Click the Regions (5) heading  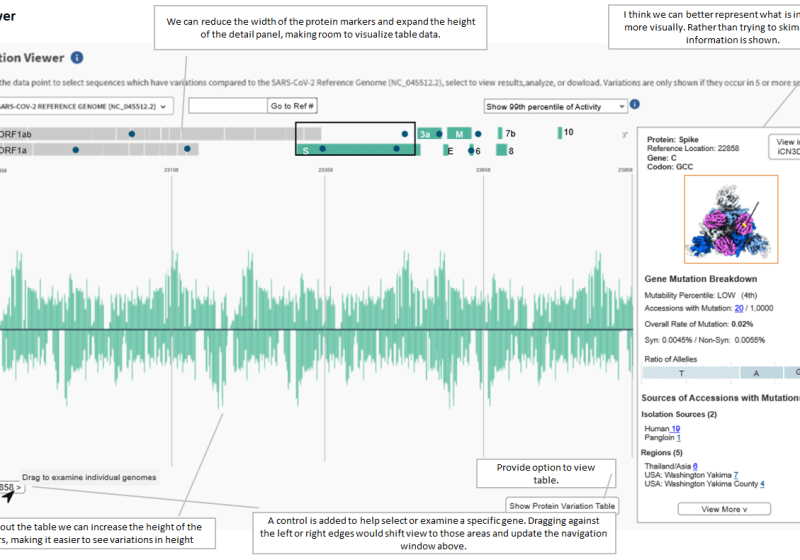[x=662, y=452]
